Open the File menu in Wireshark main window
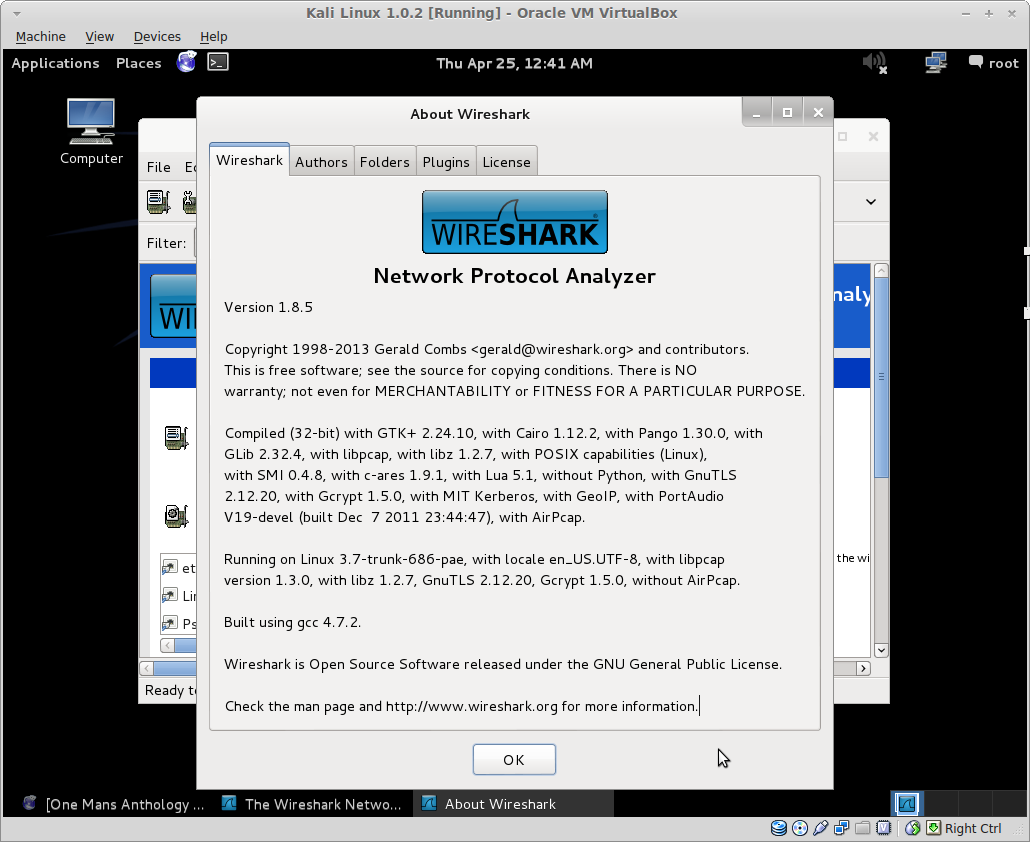The image size is (1030, 842). pyautogui.click(x=158, y=167)
